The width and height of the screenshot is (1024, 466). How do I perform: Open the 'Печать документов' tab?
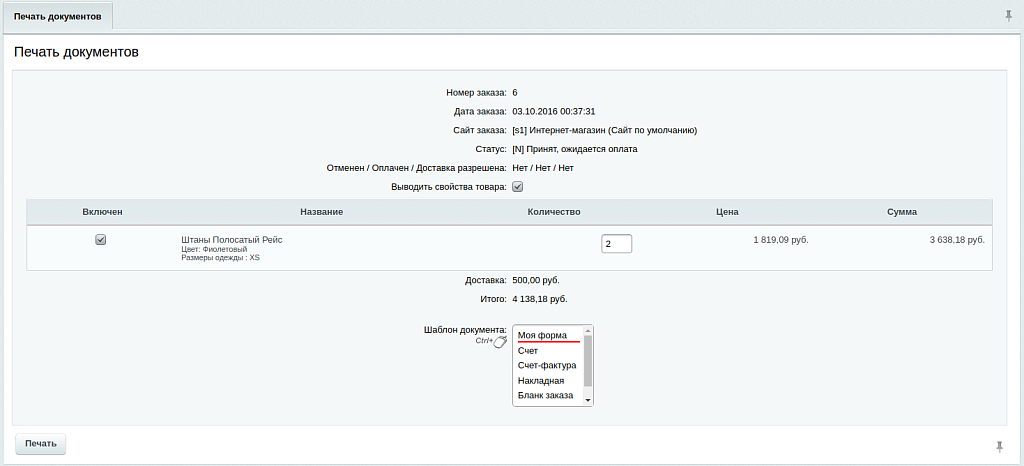(x=57, y=16)
